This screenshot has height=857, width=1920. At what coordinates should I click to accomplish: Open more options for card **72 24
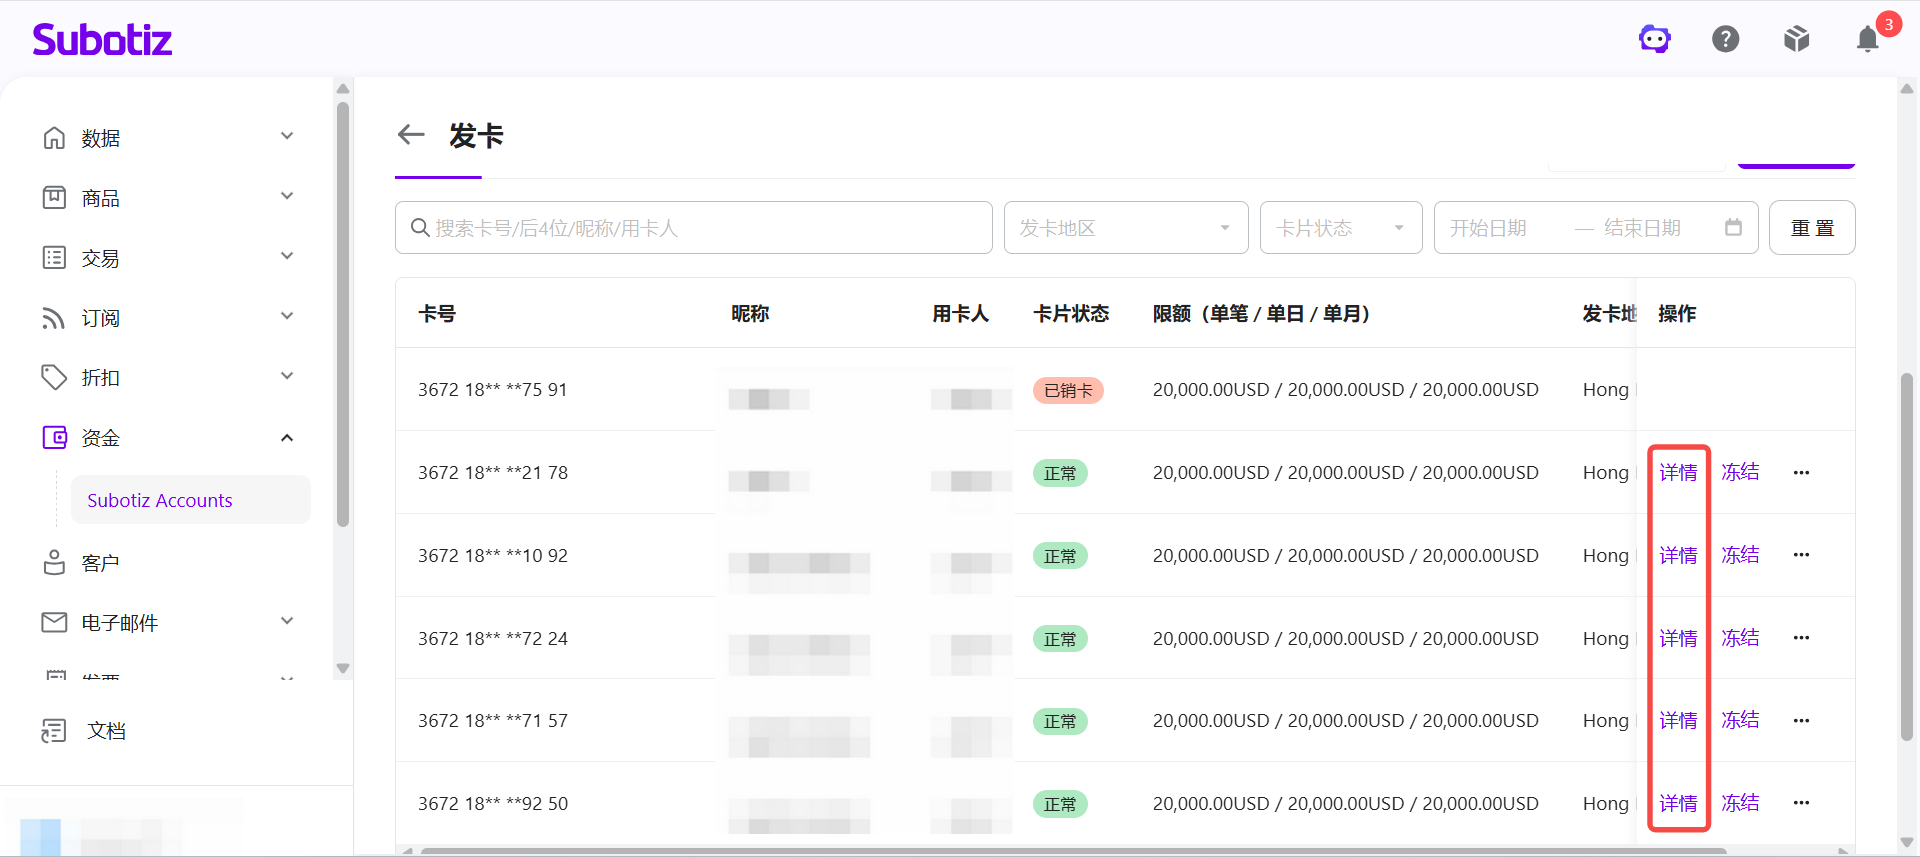1801,638
